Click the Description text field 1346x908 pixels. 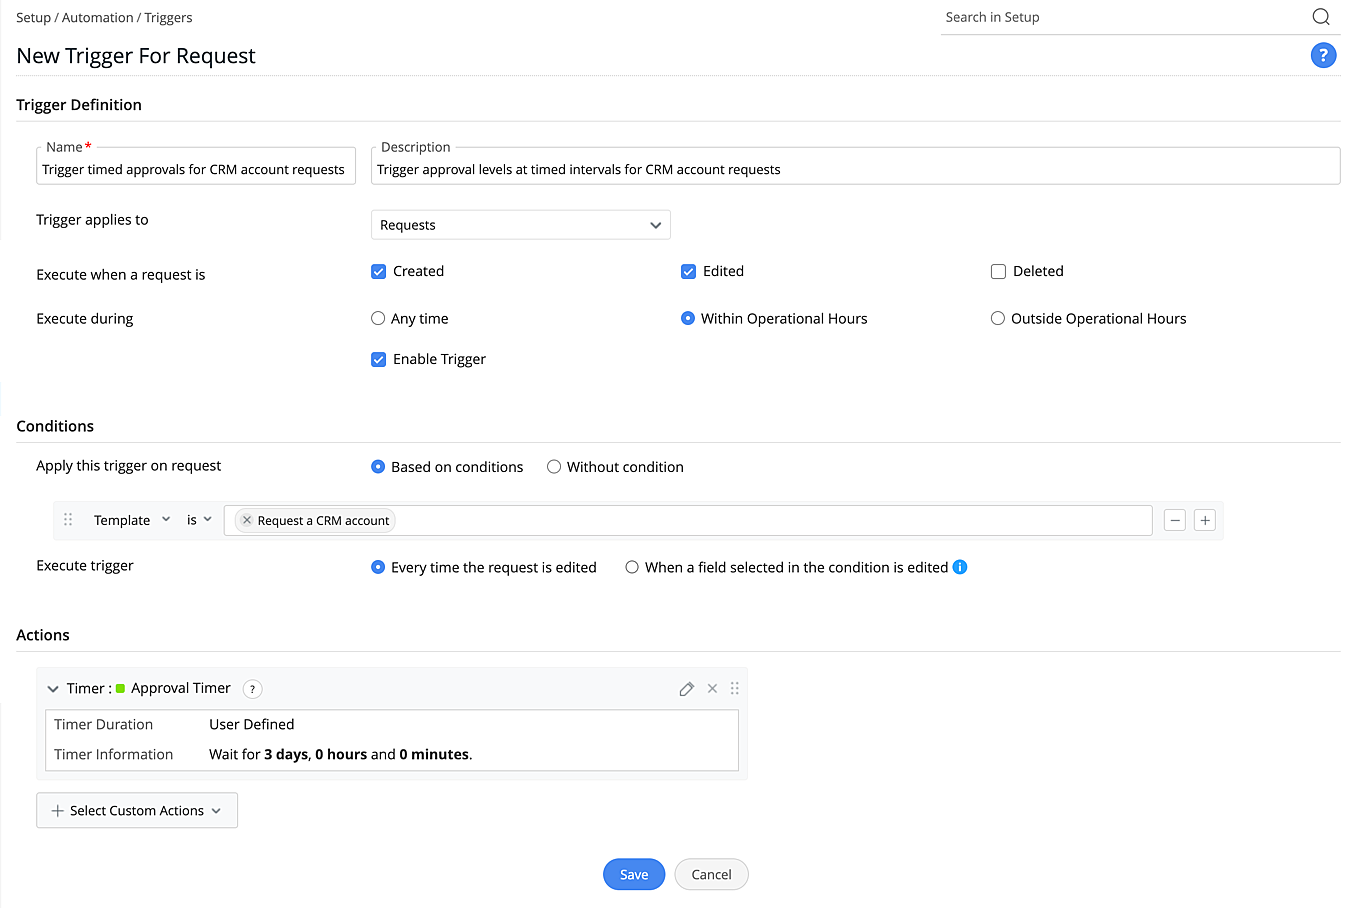point(855,170)
